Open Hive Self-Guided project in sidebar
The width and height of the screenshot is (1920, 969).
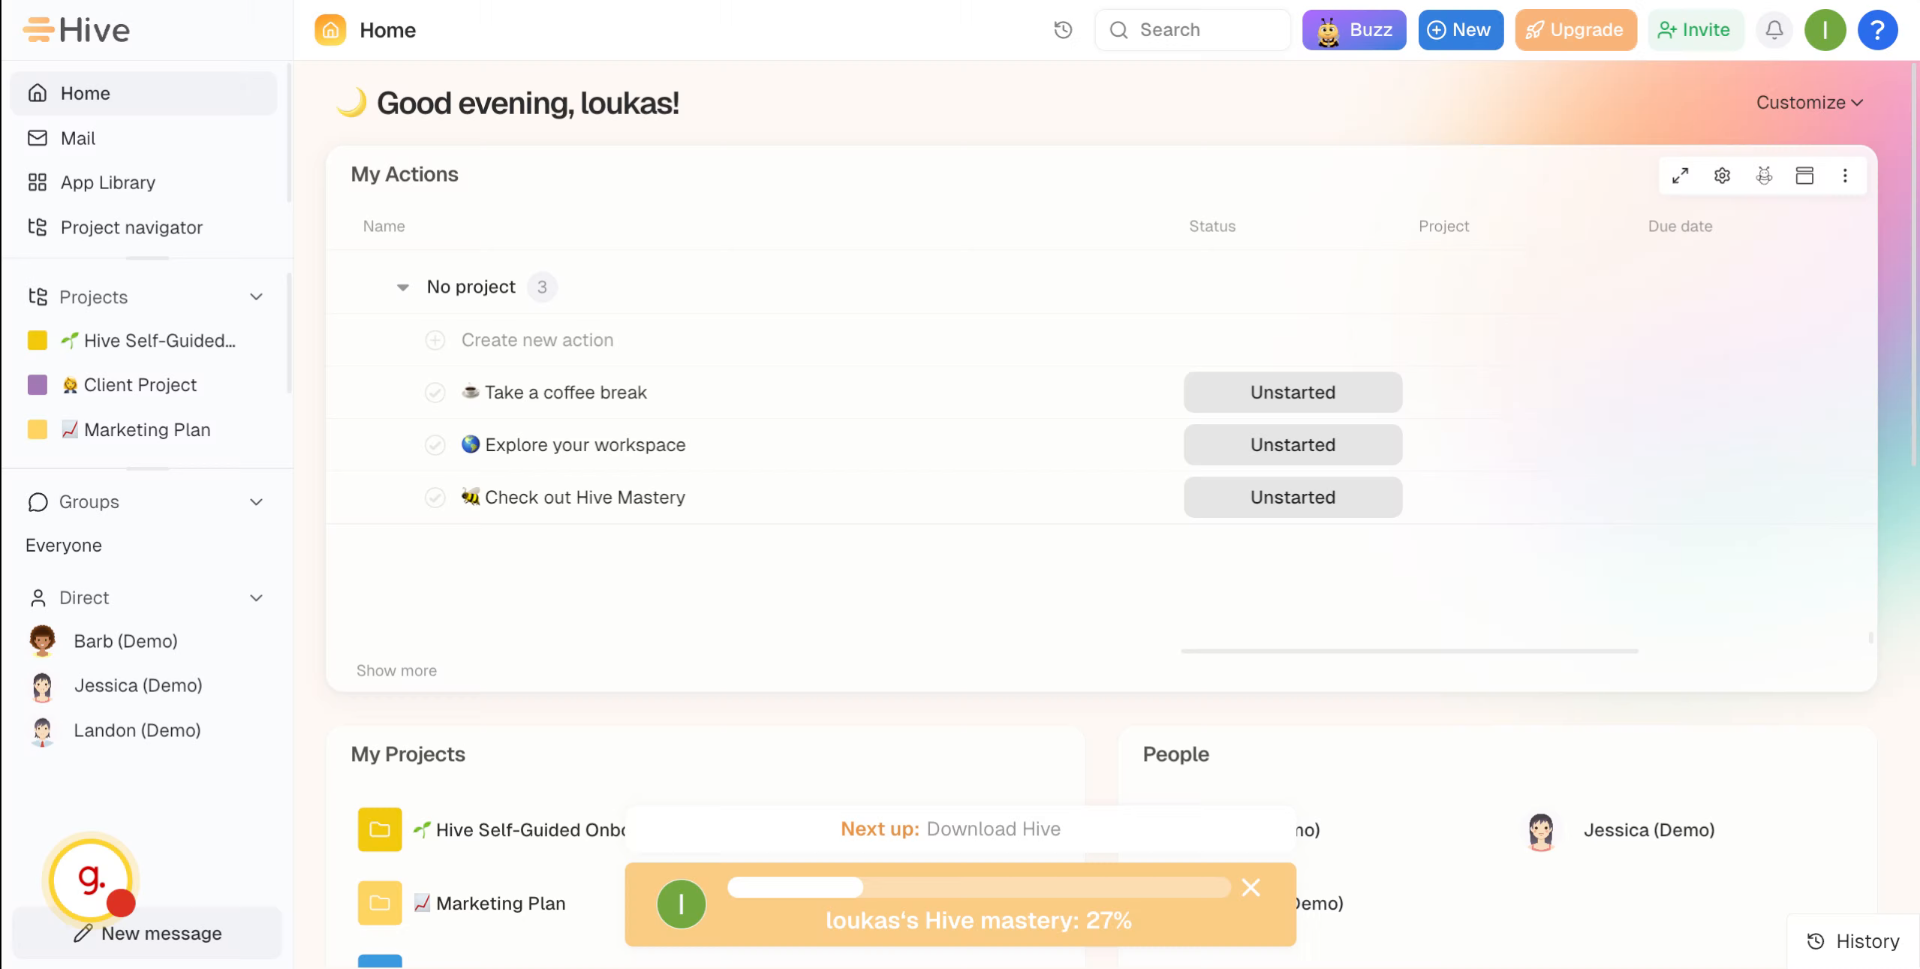click(x=148, y=341)
